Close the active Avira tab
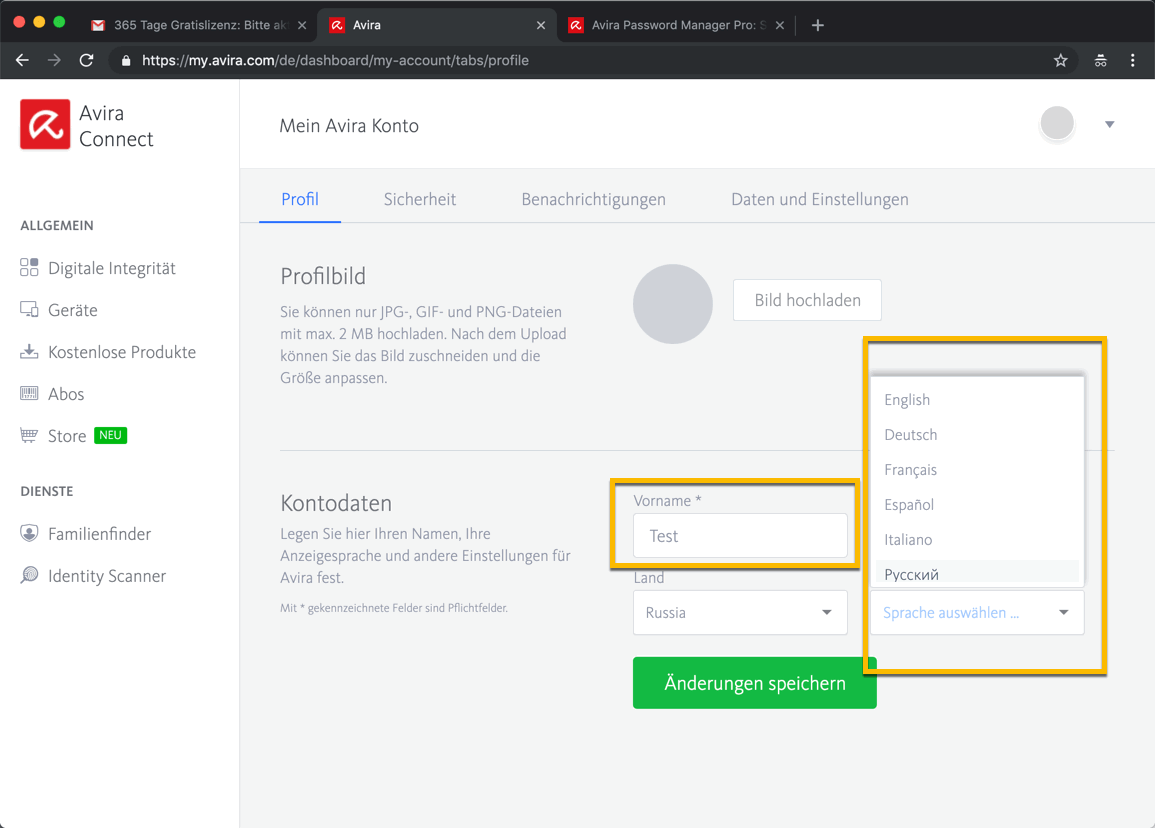 tap(541, 25)
